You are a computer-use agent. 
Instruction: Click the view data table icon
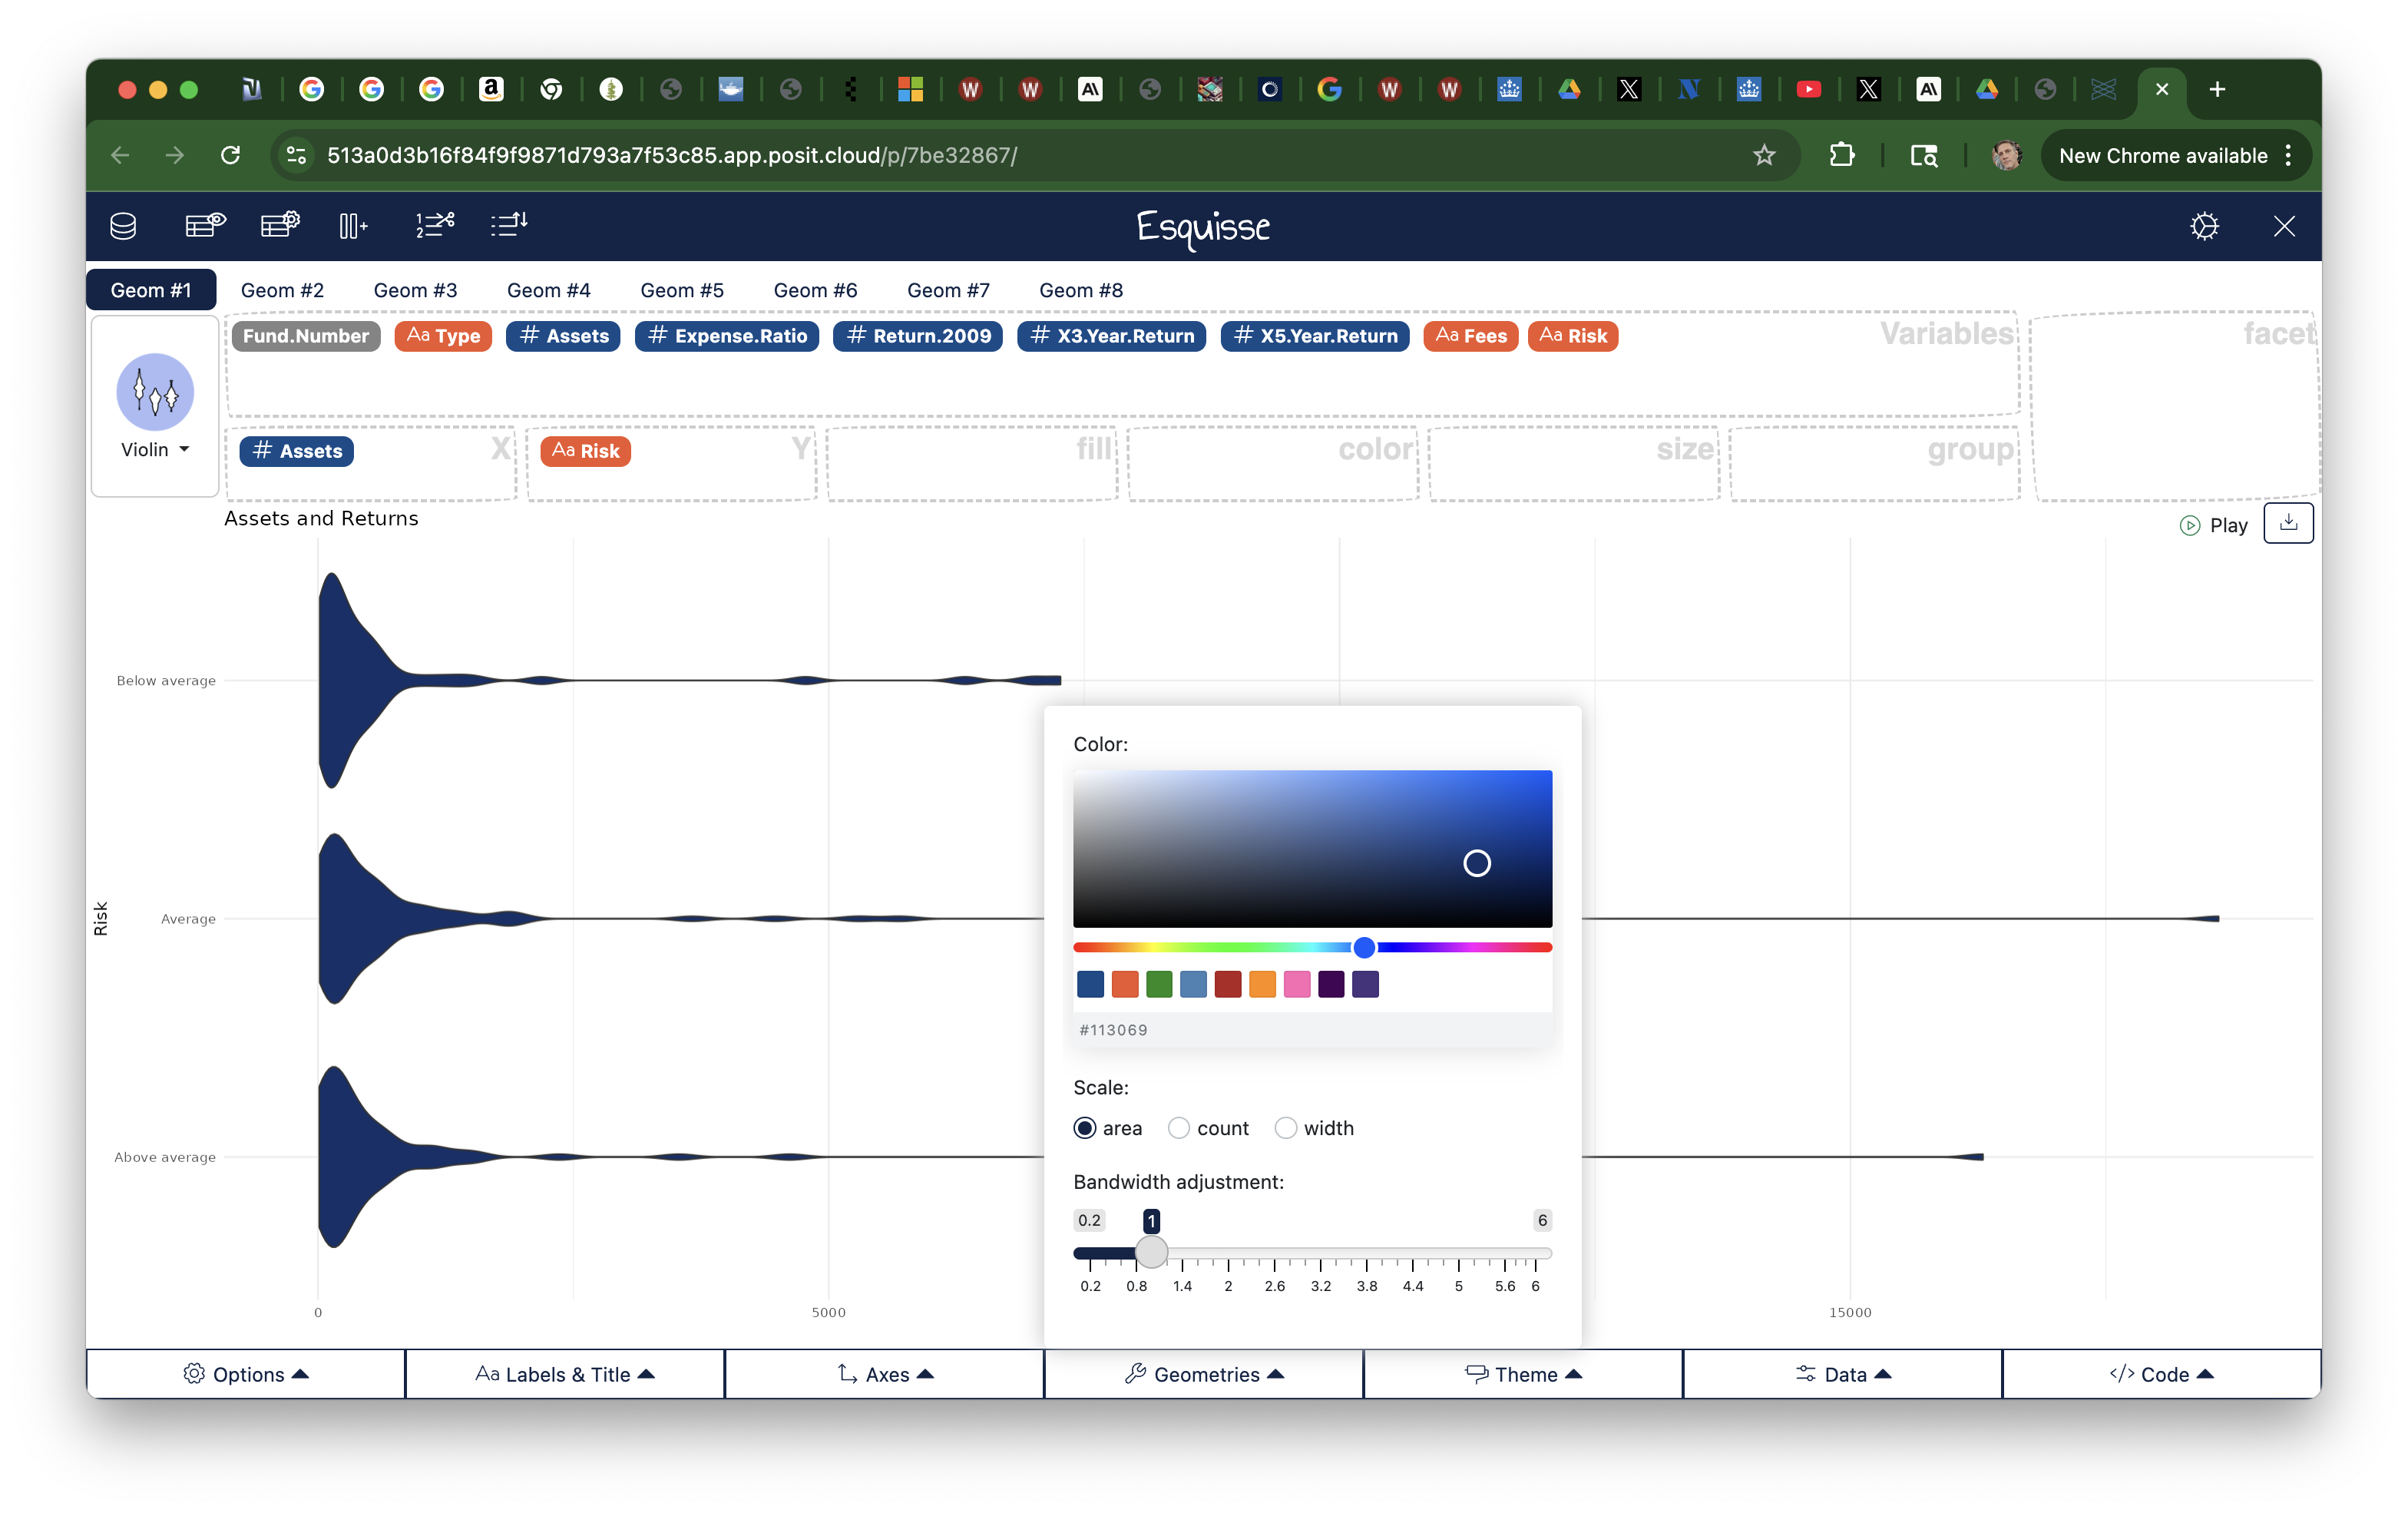205,225
